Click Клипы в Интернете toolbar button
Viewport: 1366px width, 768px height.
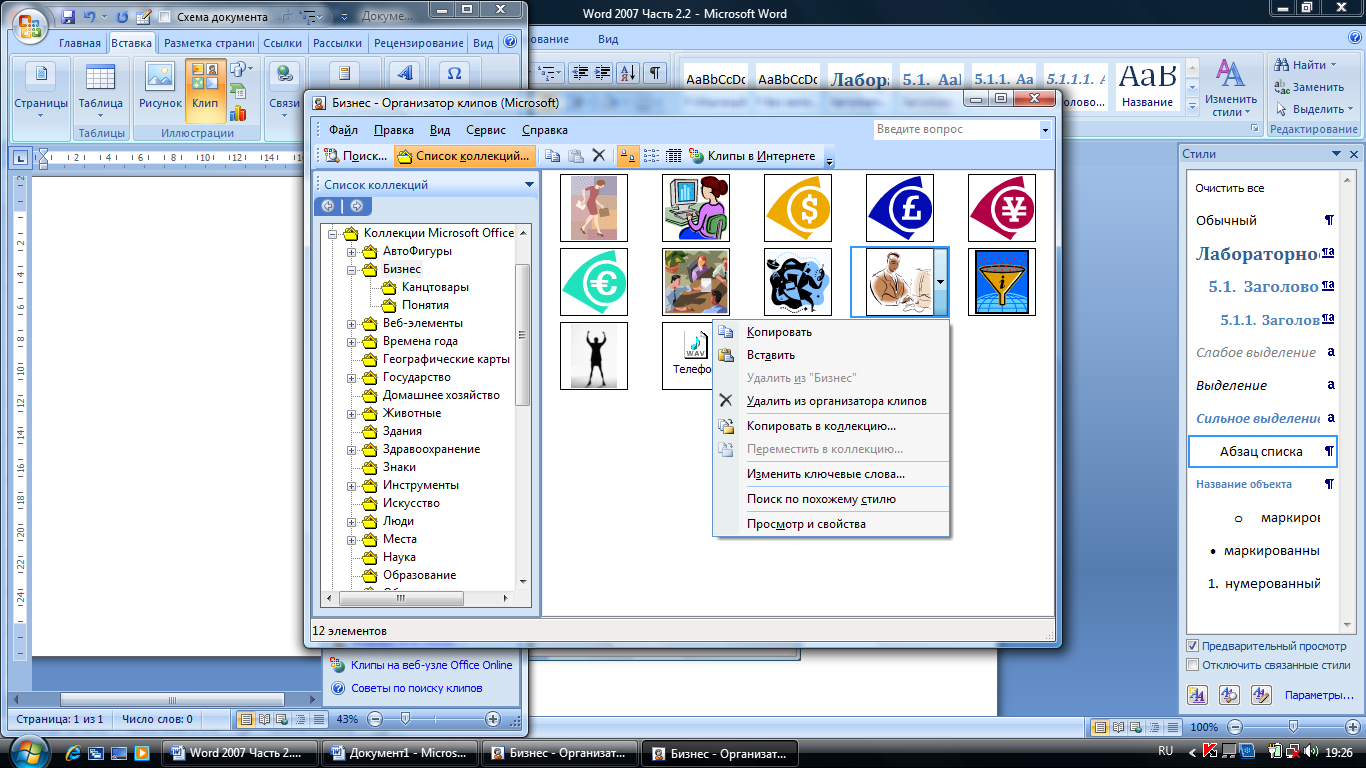click(752, 156)
